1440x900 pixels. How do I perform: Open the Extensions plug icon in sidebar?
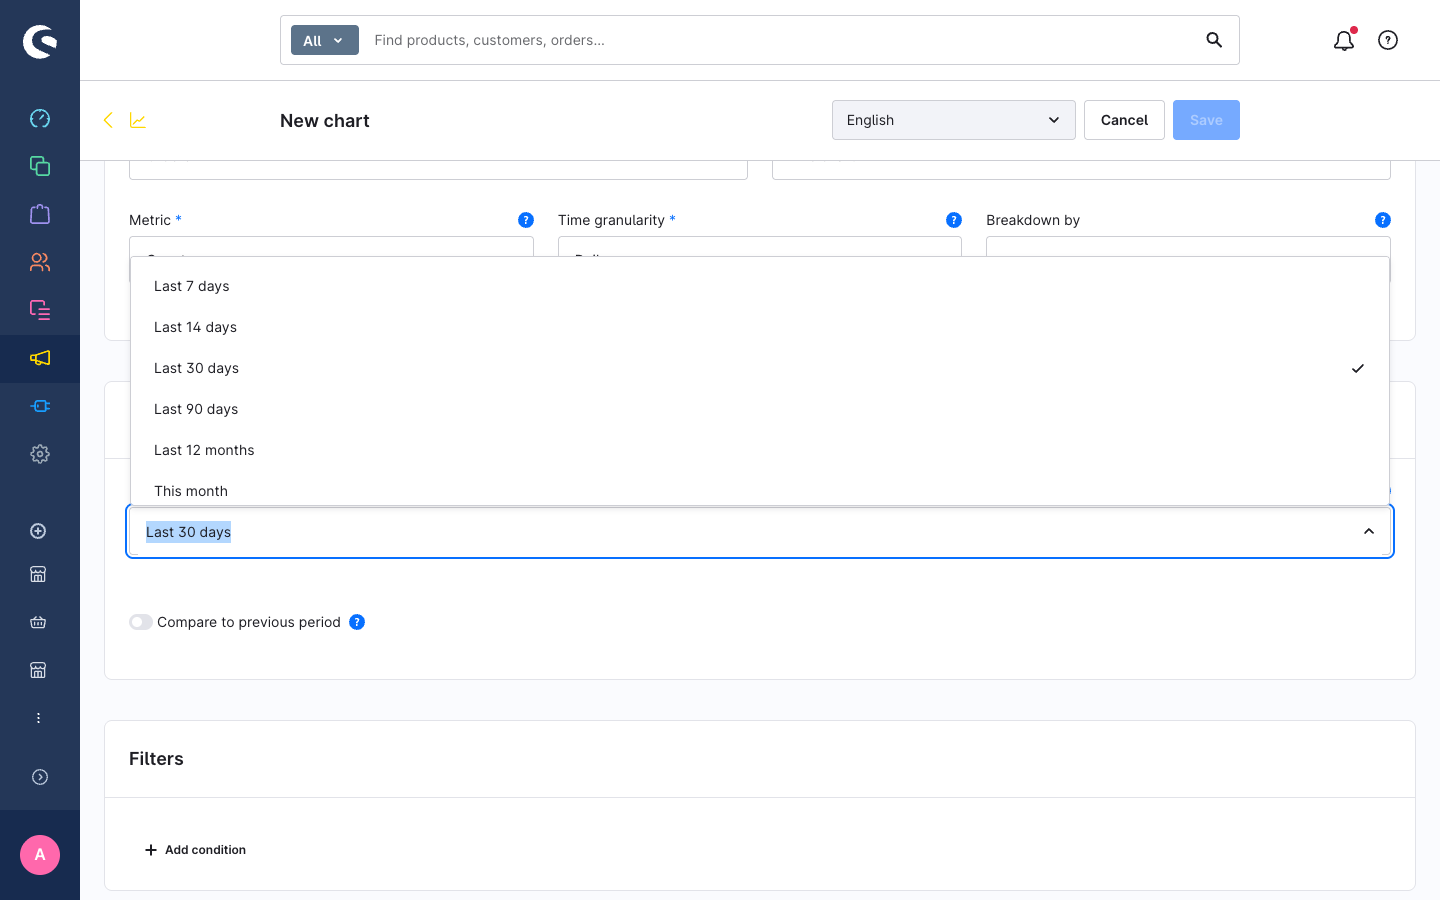coord(40,406)
